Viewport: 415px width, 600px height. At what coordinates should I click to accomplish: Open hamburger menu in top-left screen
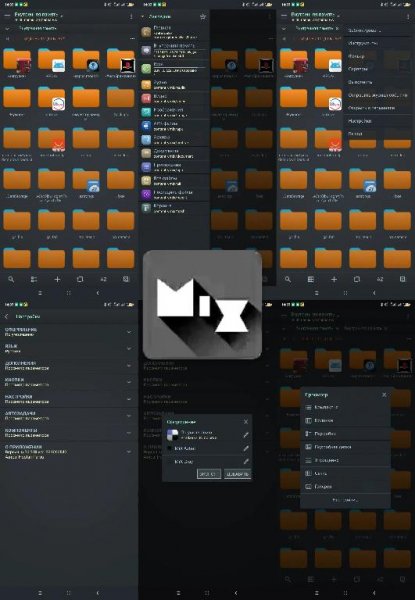click(7, 16)
